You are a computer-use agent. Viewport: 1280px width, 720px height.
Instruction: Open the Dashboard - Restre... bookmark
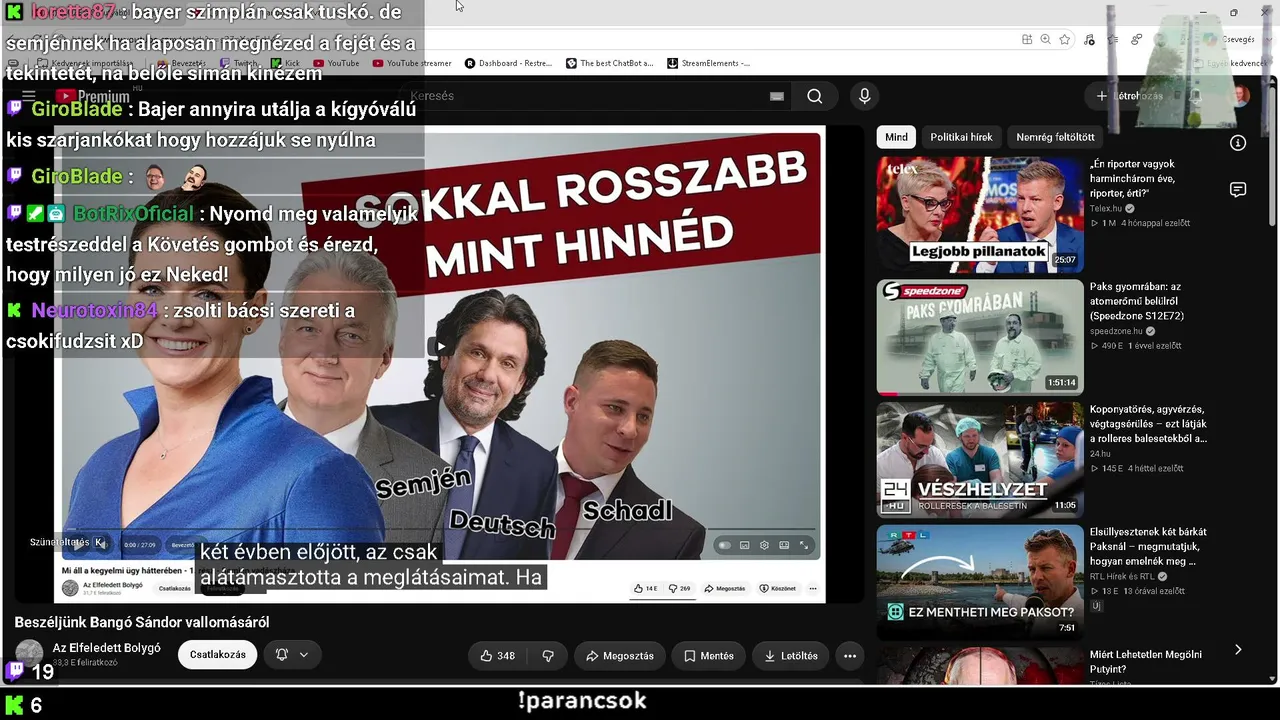508,63
